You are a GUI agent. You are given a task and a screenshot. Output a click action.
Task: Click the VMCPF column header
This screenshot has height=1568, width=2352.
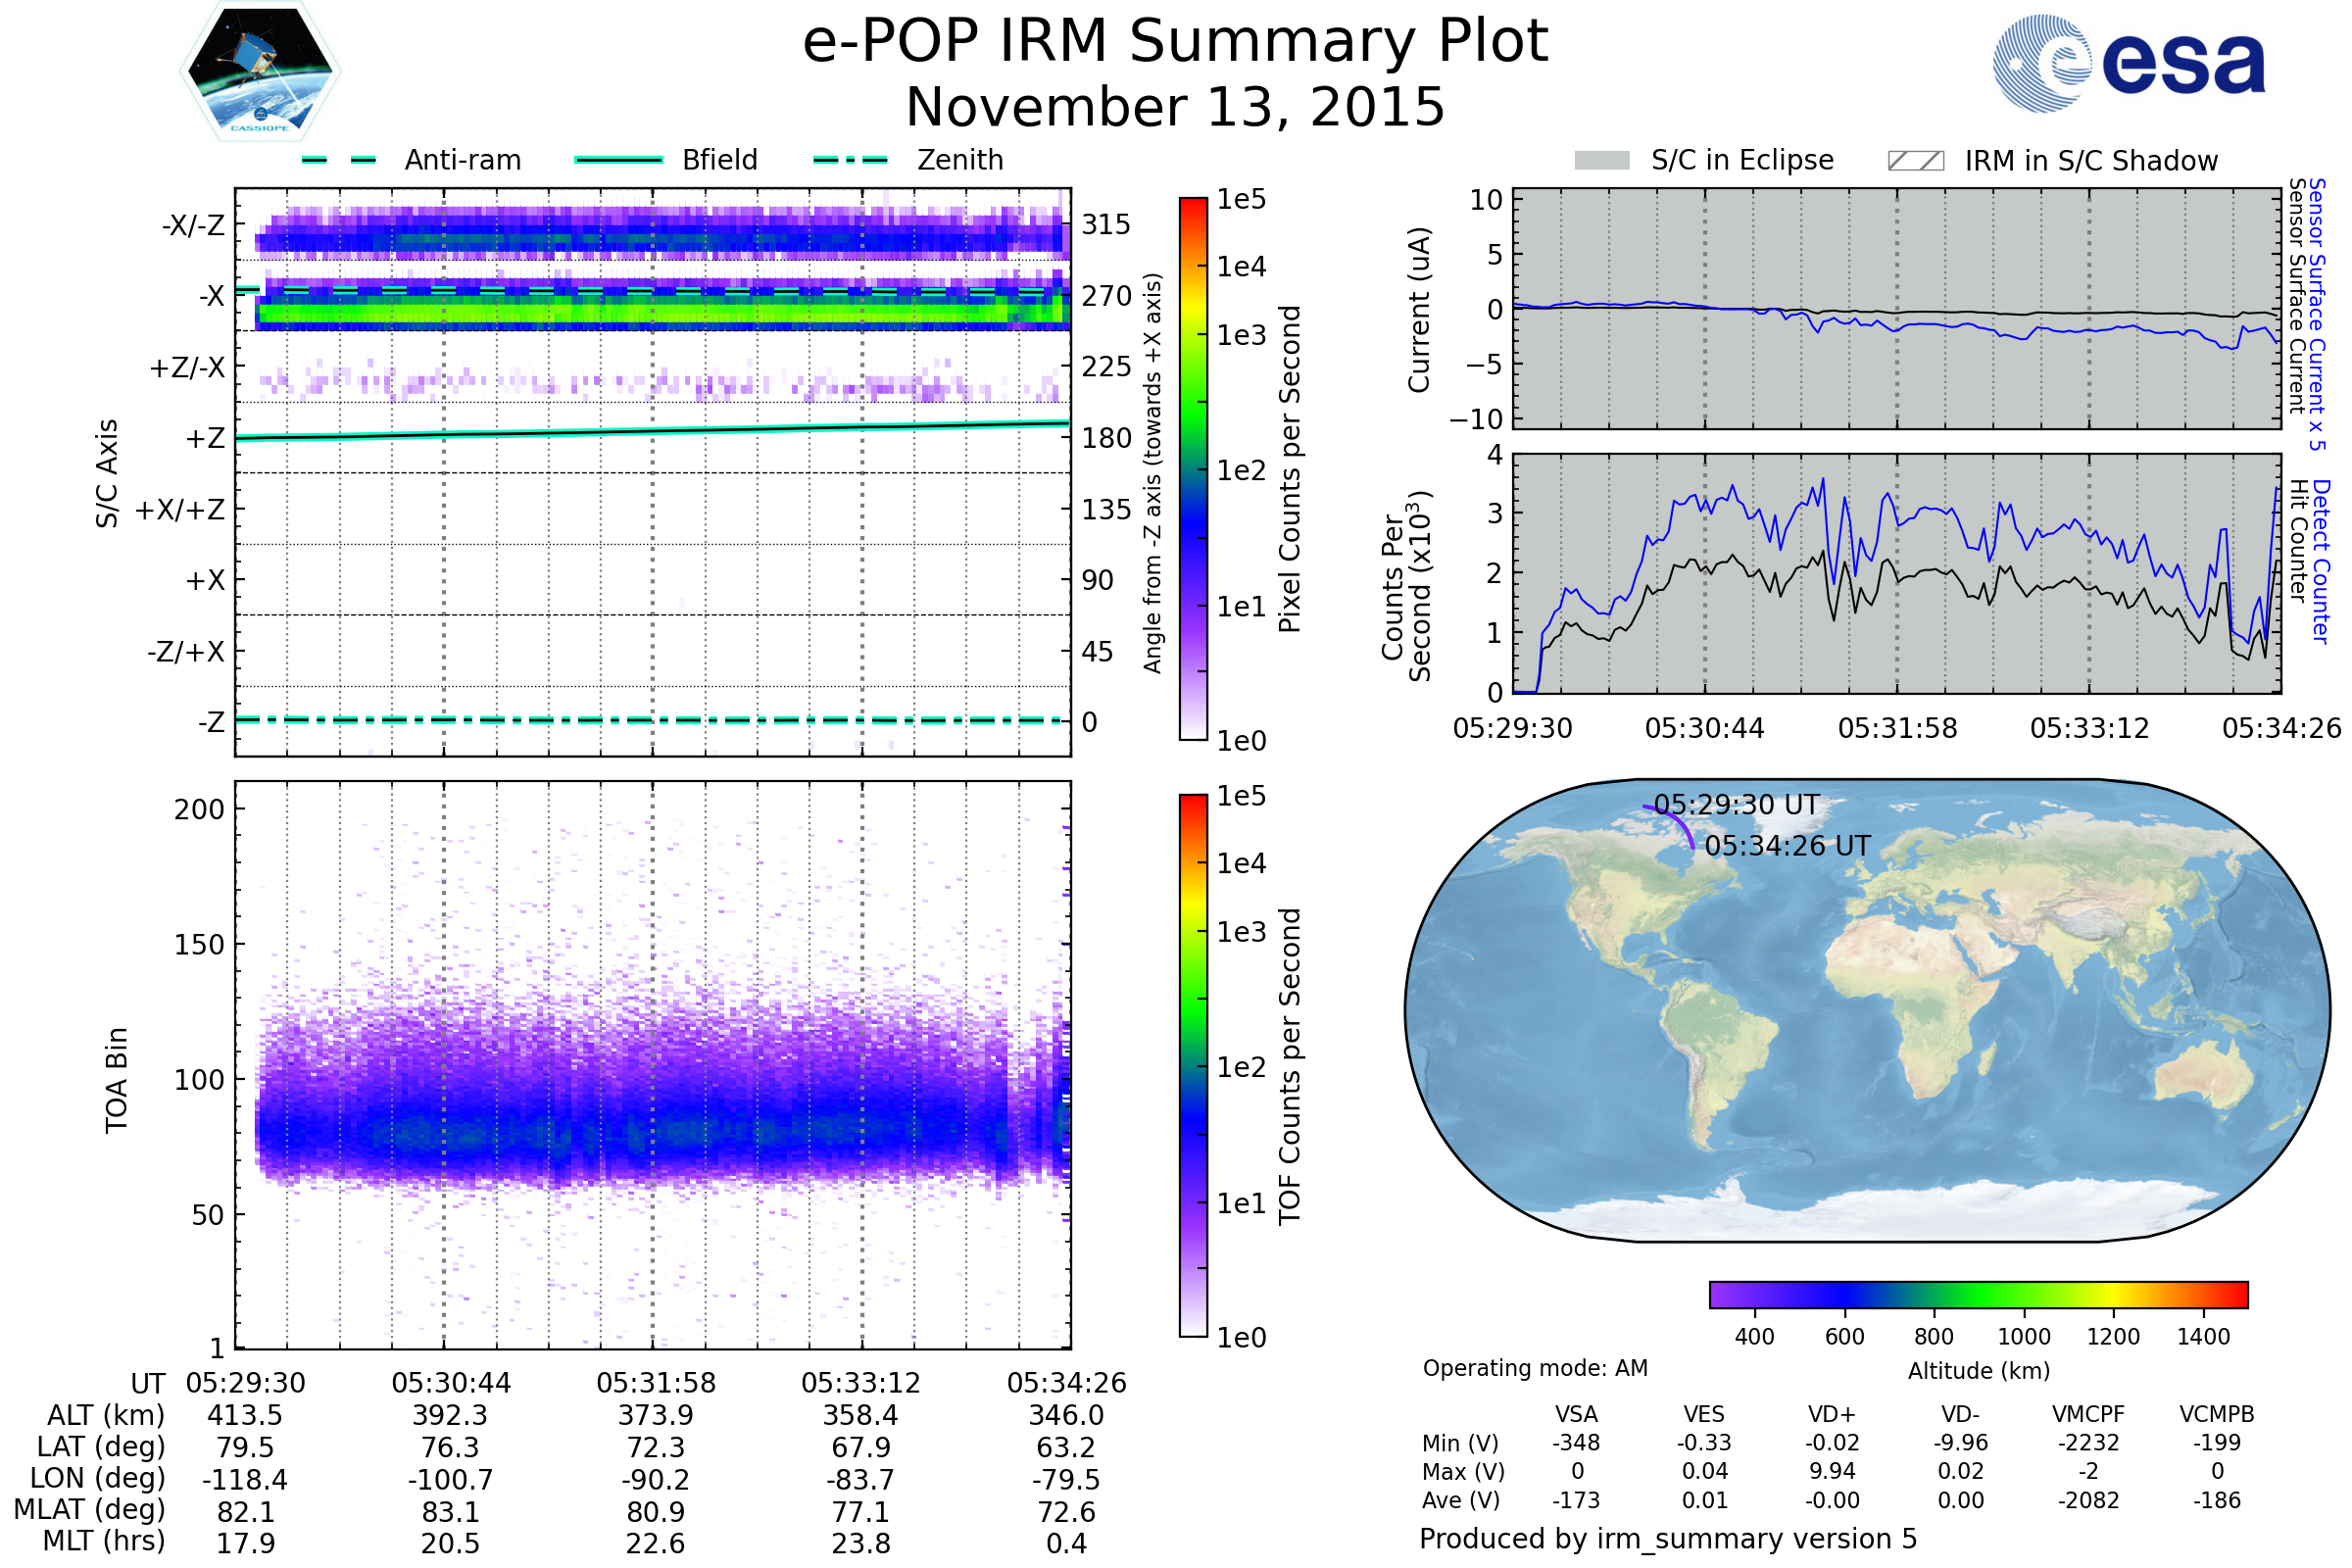tap(2088, 1414)
